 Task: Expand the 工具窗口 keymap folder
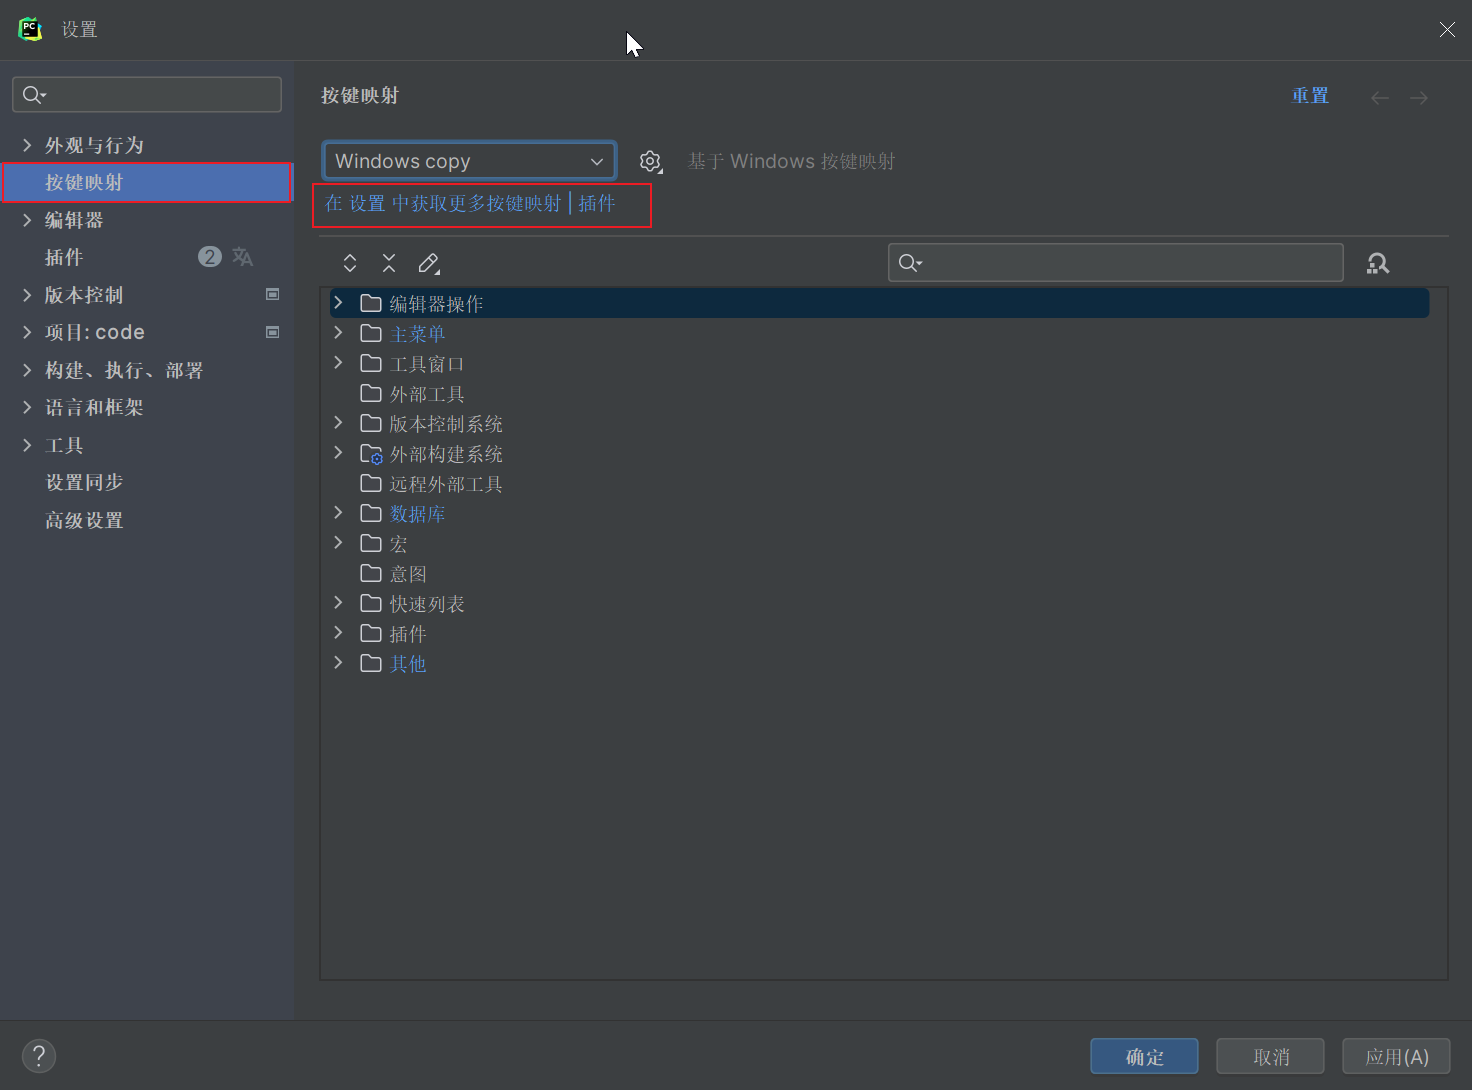pos(338,363)
